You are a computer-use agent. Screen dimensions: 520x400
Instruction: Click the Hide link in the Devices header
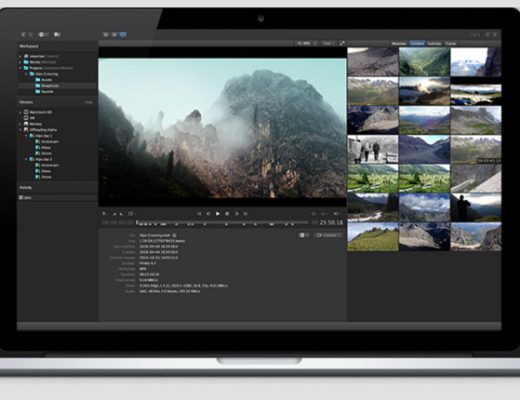click(x=88, y=102)
